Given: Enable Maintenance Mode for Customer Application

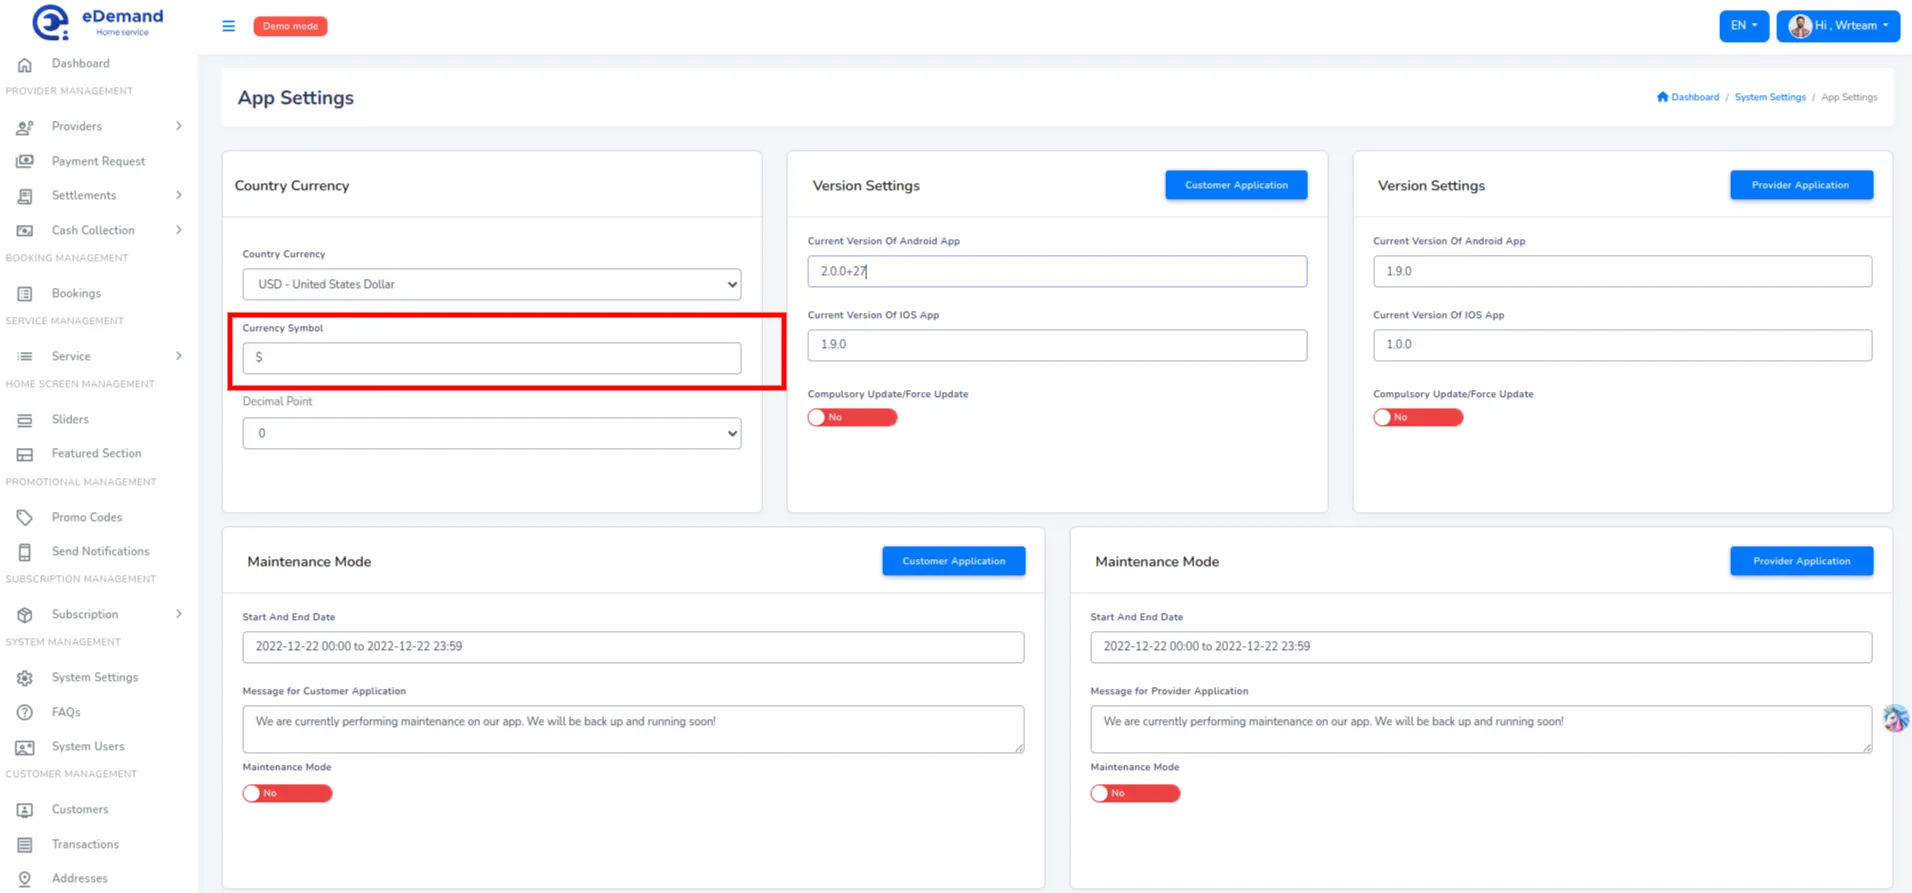Looking at the screenshot, I should click(287, 794).
